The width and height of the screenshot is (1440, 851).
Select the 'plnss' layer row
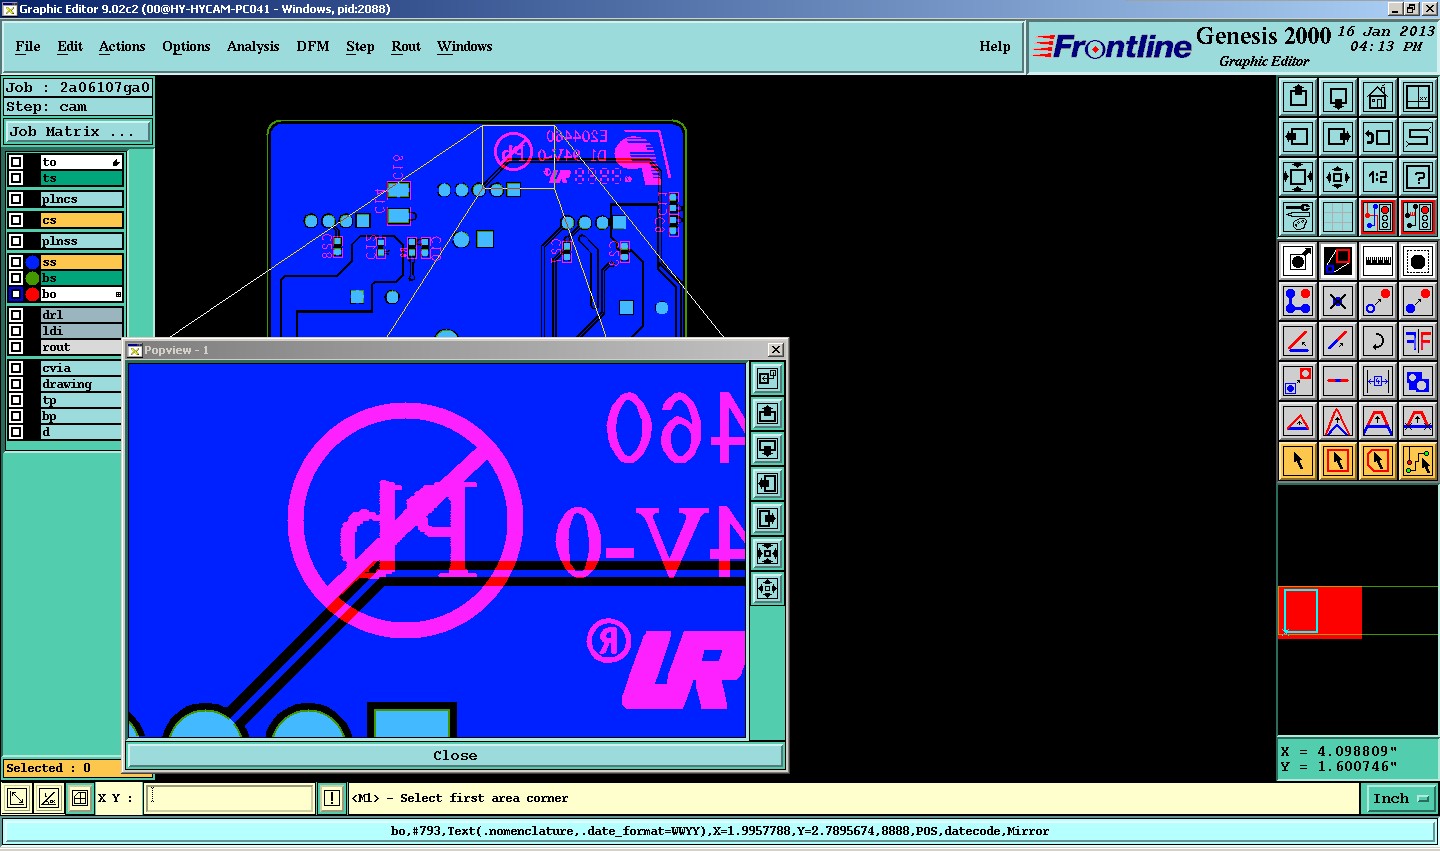point(66,241)
